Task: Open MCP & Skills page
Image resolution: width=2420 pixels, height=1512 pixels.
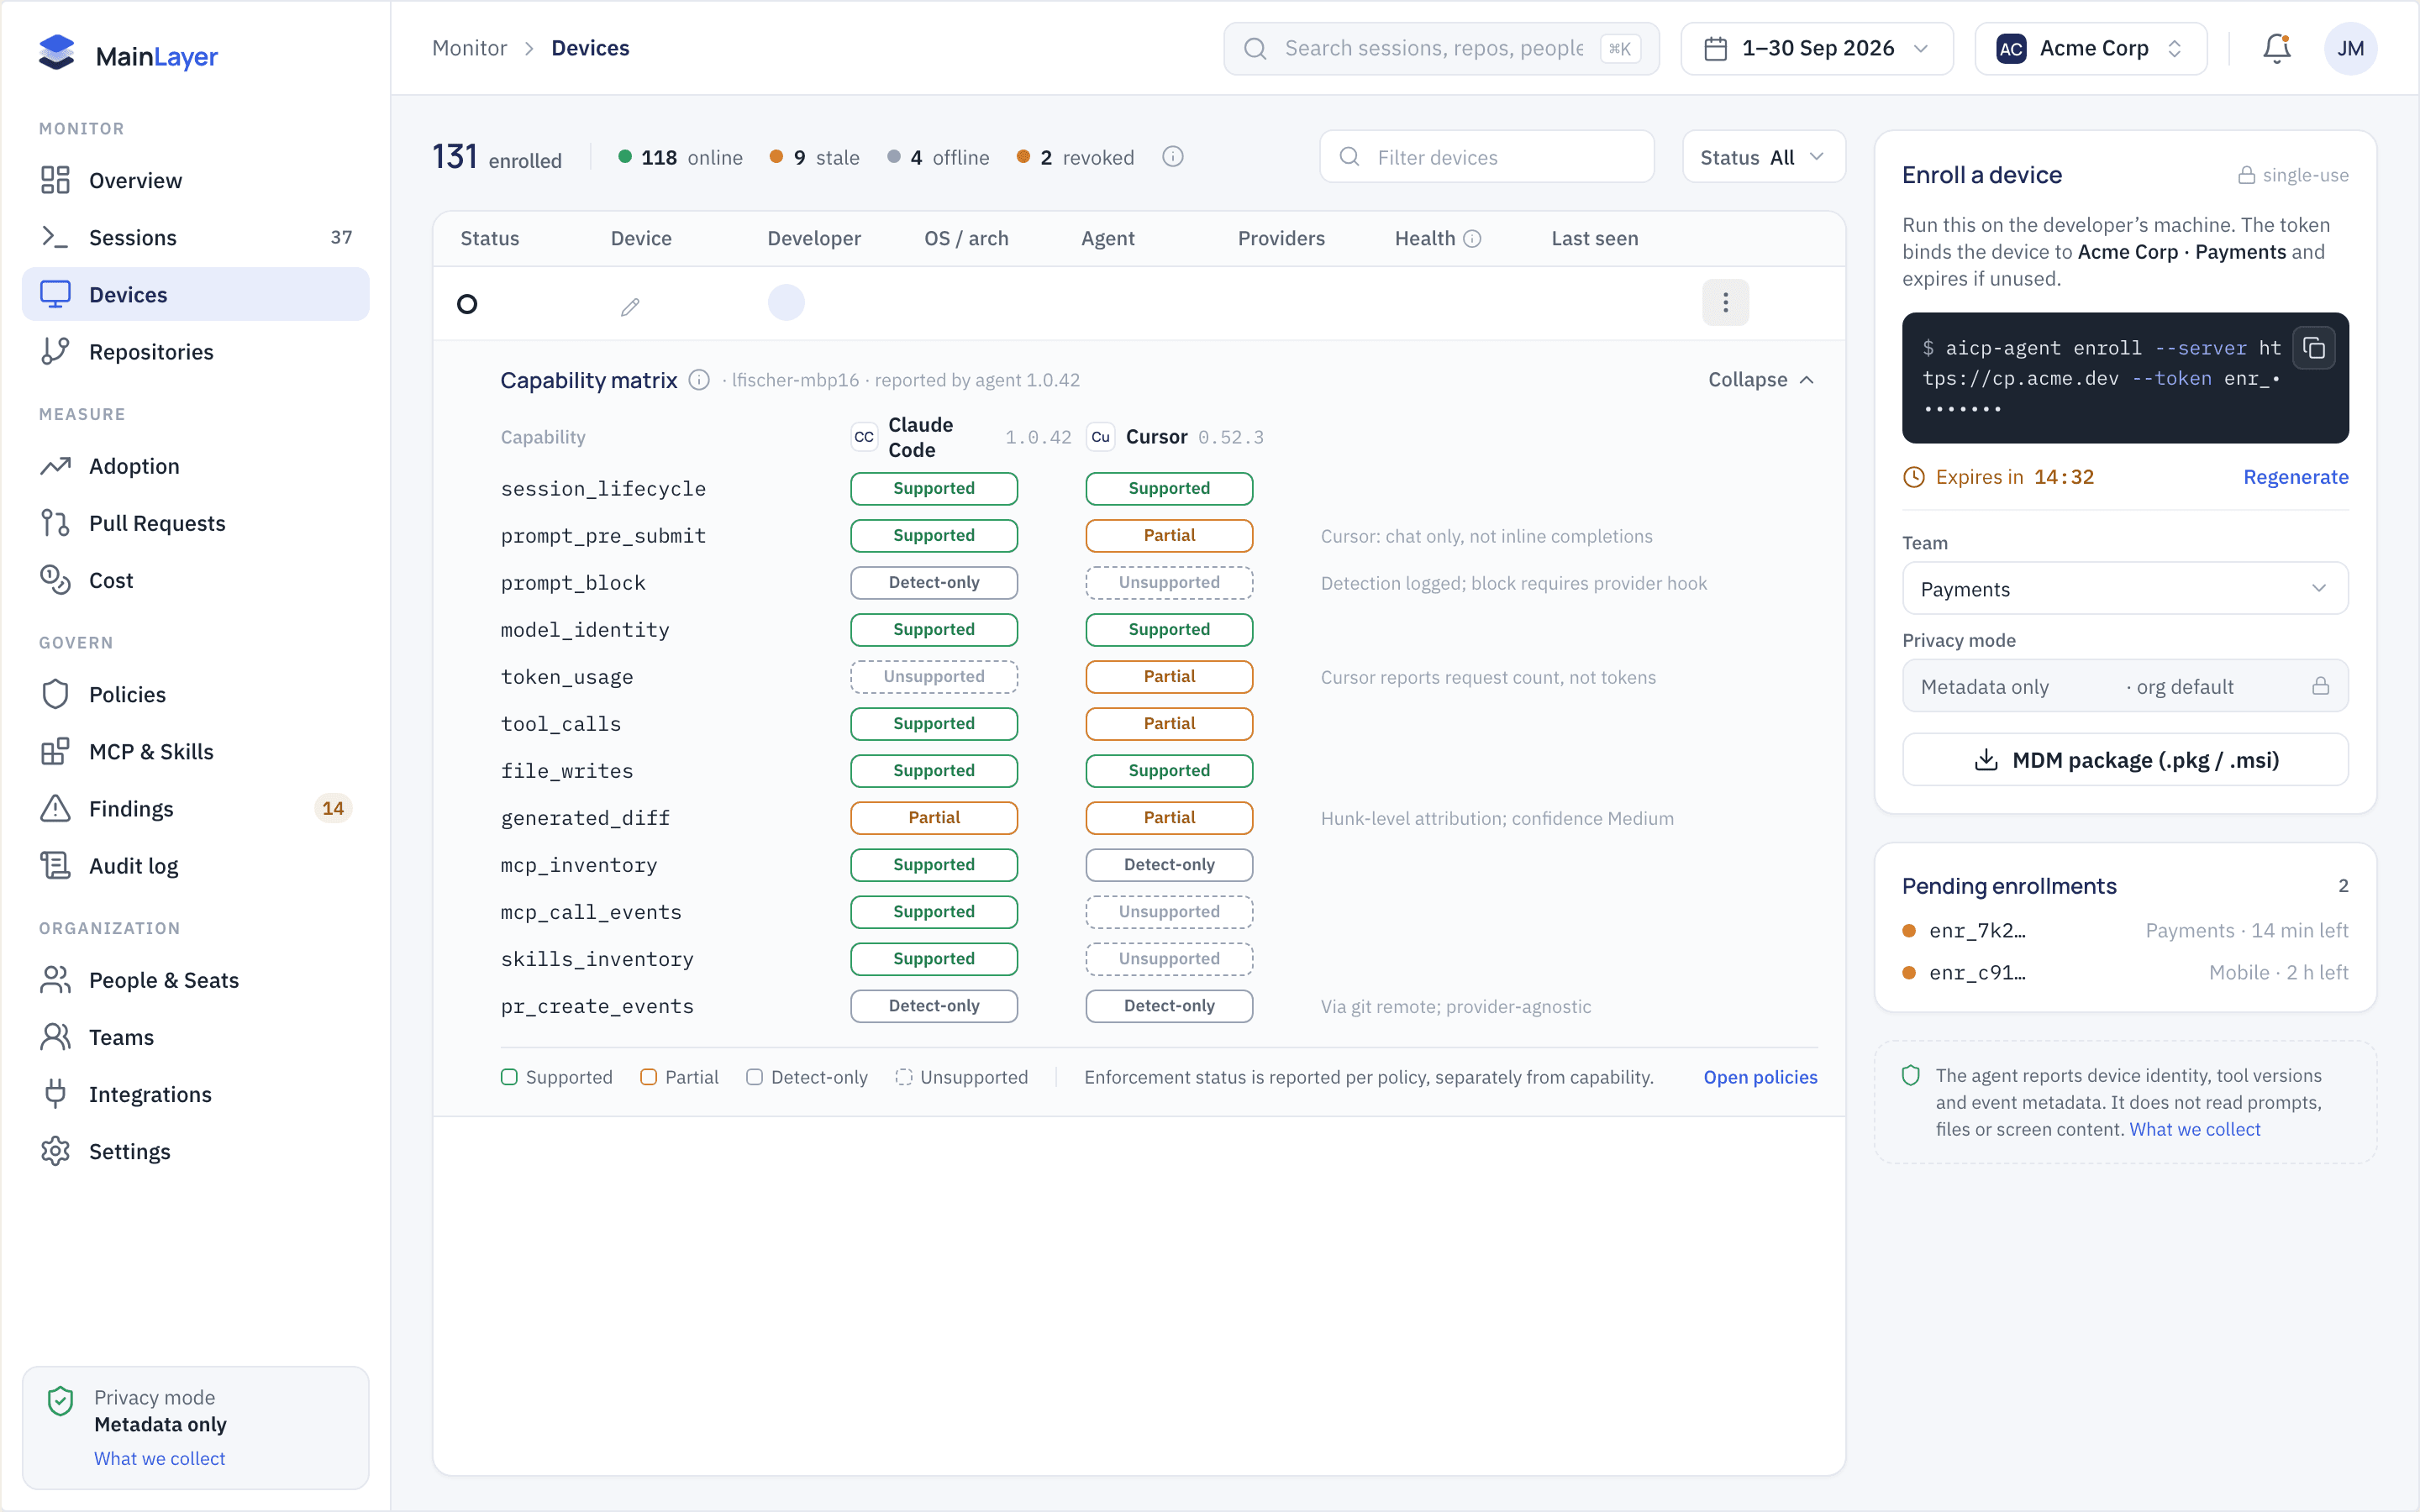Action: (x=196, y=751)
